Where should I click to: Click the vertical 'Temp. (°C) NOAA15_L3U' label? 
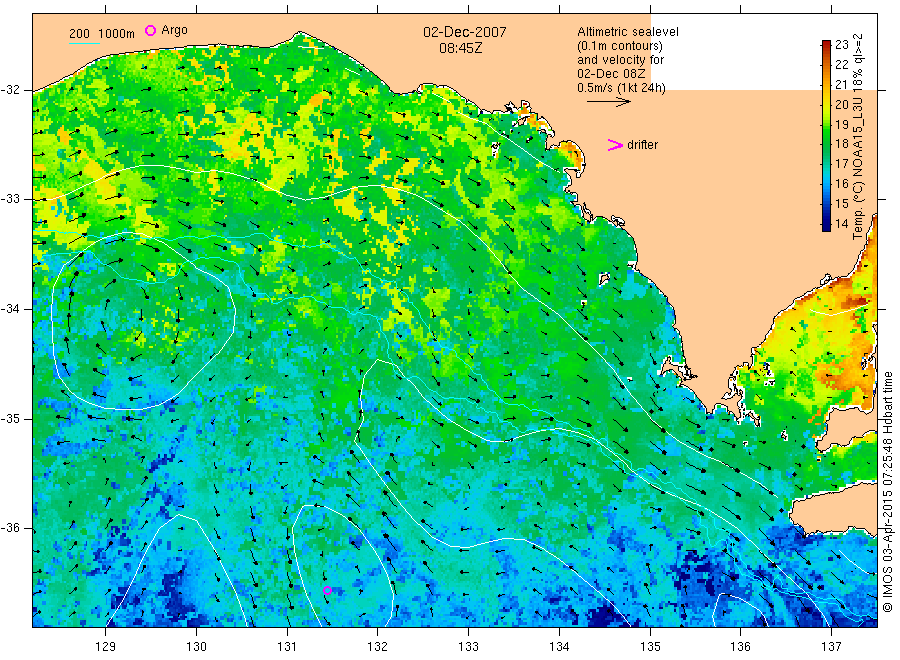pyautogui.click(x=858, y=168)
